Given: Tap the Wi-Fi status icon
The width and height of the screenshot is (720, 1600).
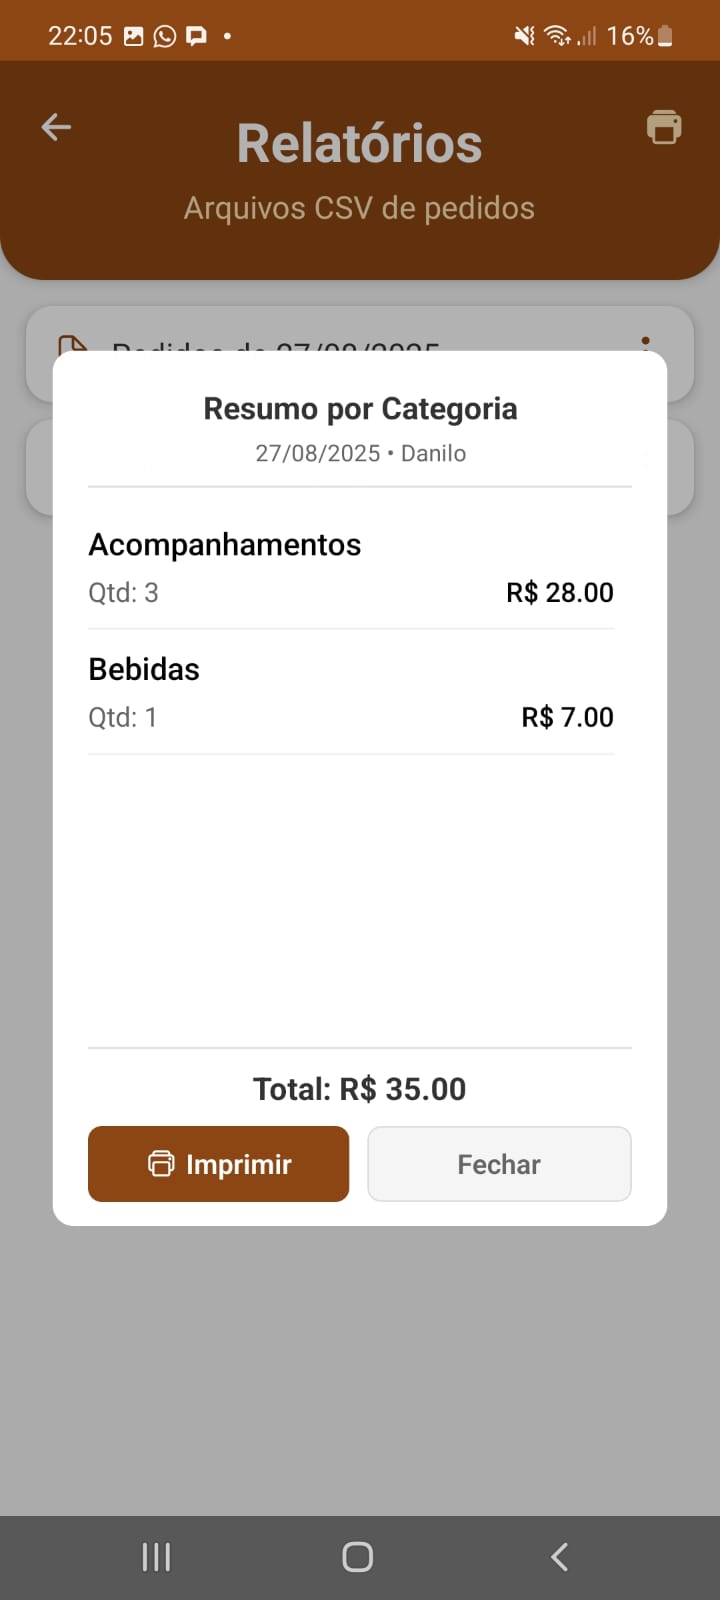Looking at the screenshot, I should point(557,36).
